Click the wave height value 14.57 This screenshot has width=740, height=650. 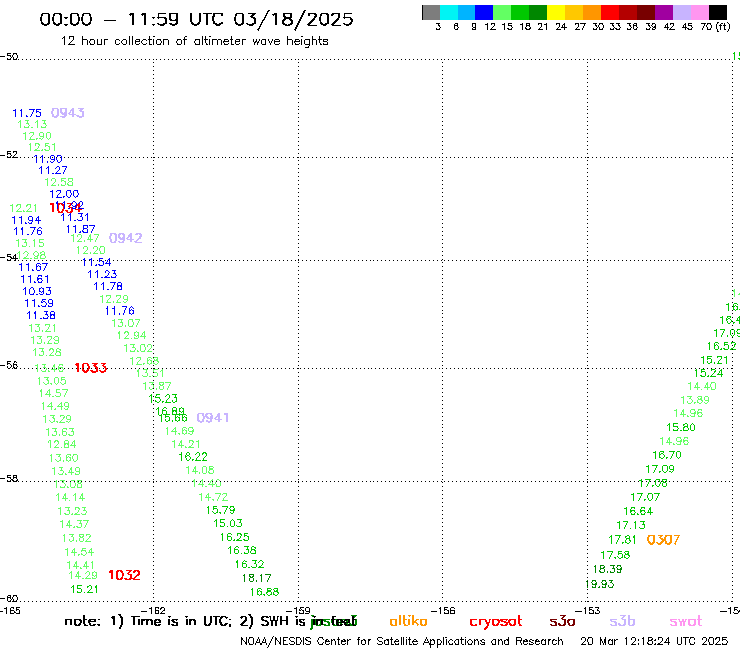click(x=53, y=393)
